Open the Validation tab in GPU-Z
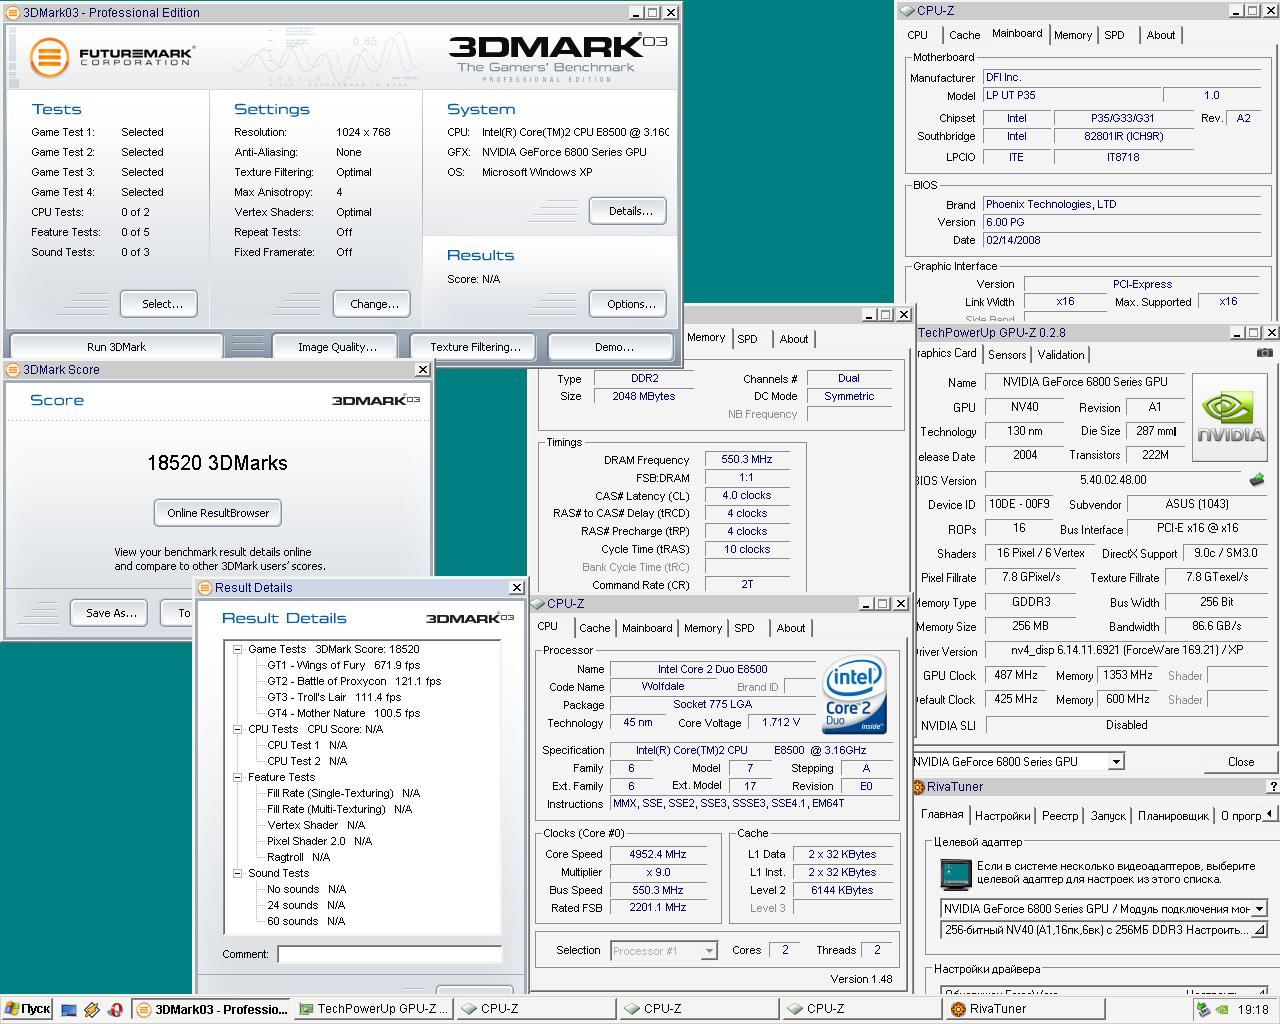 [1061, 355]
